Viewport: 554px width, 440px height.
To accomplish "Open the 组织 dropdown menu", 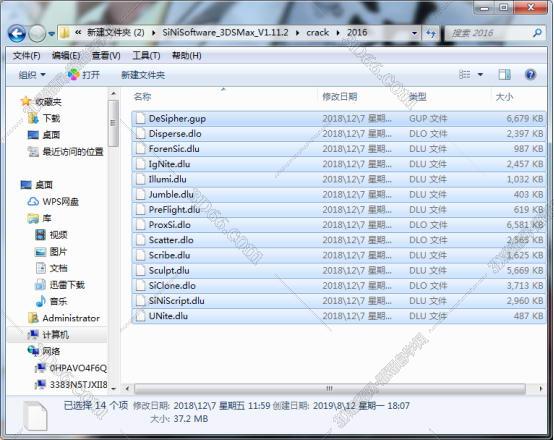I will (x=32, y=75).
